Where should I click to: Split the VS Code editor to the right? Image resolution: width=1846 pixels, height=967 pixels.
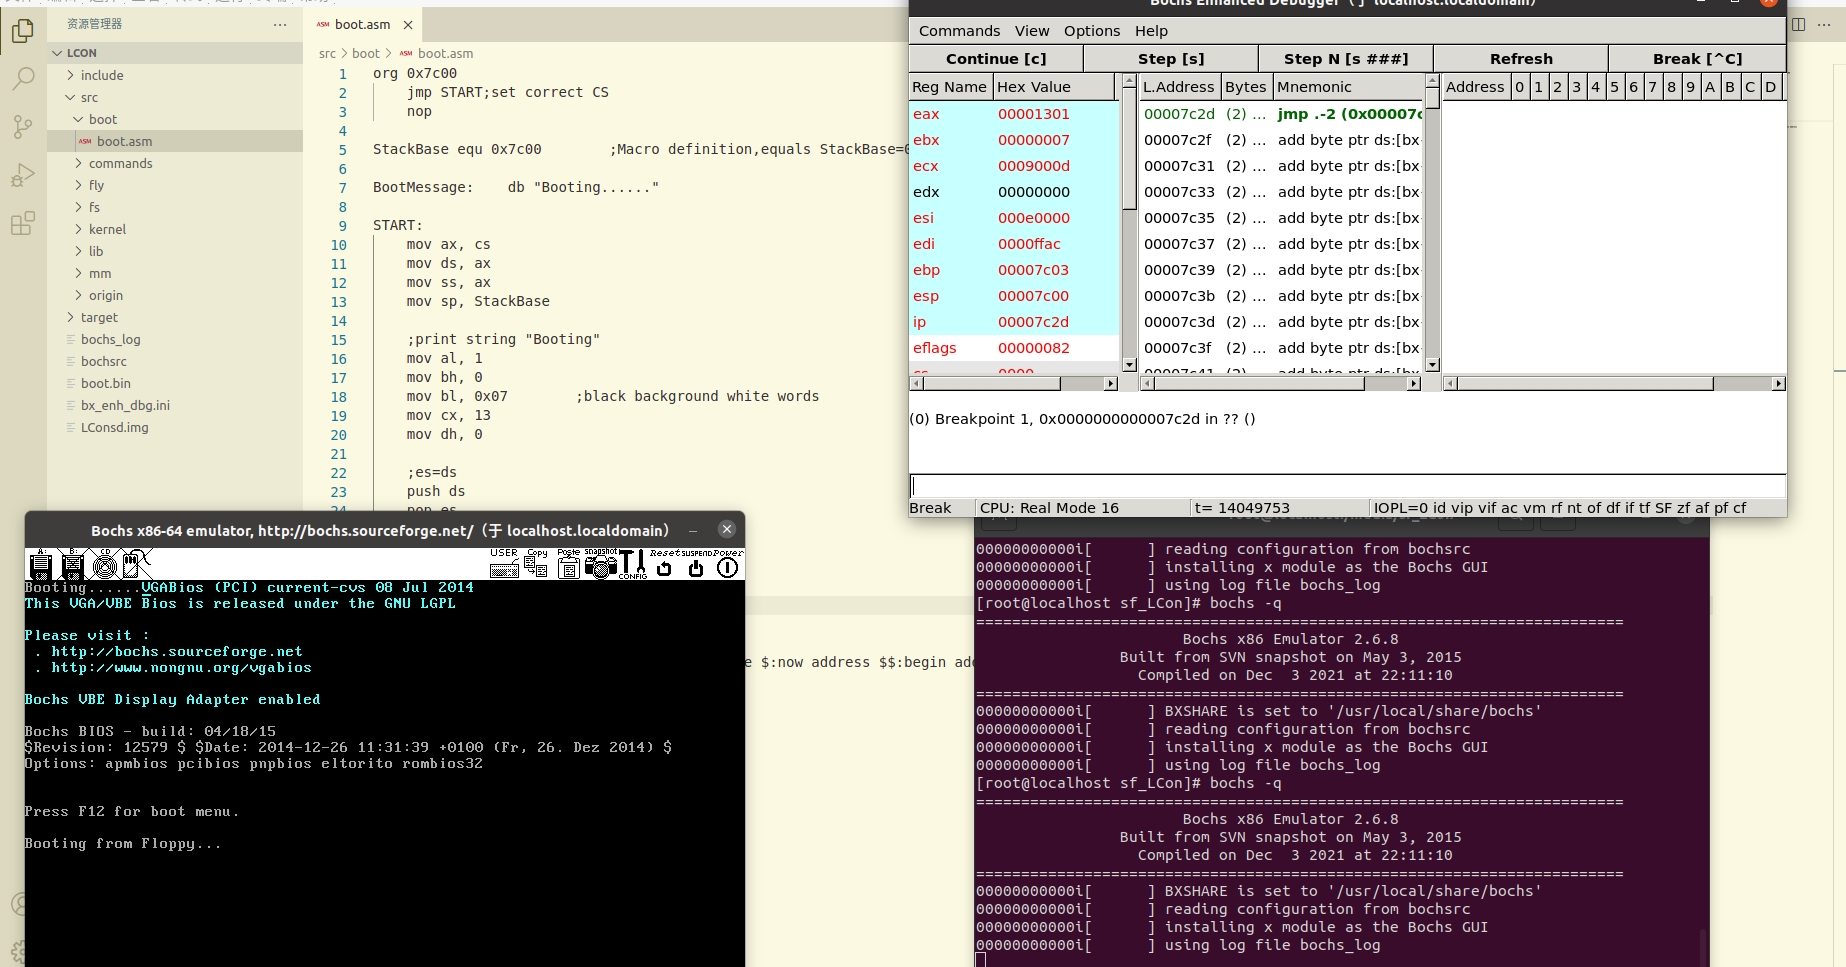click(1798, 25)
